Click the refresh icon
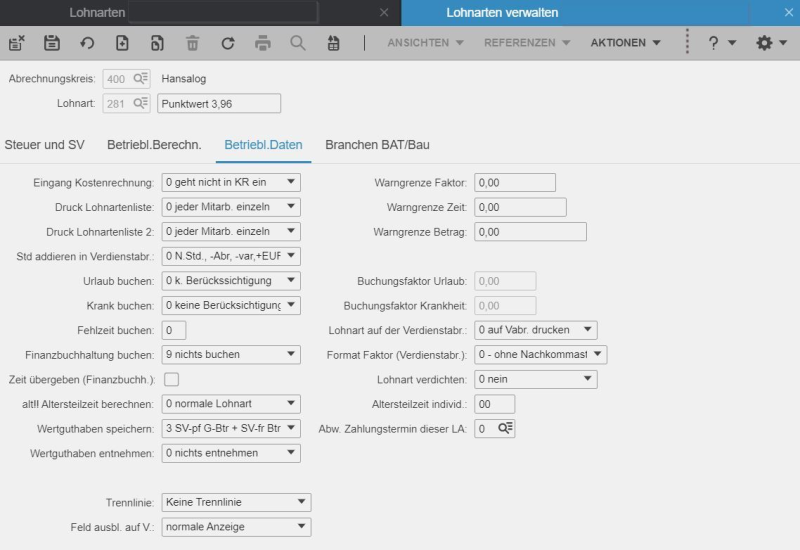The height and width of the screenshot is (550, 800). point(228,43)
